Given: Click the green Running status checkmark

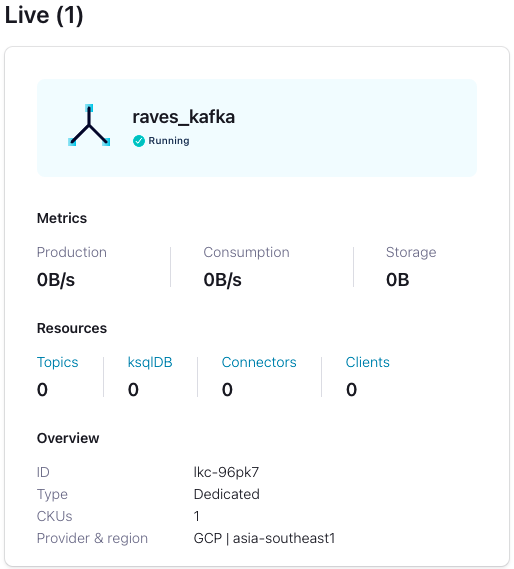Looking at the screenshot, I should pyautogui.click(x=139, y=141).
